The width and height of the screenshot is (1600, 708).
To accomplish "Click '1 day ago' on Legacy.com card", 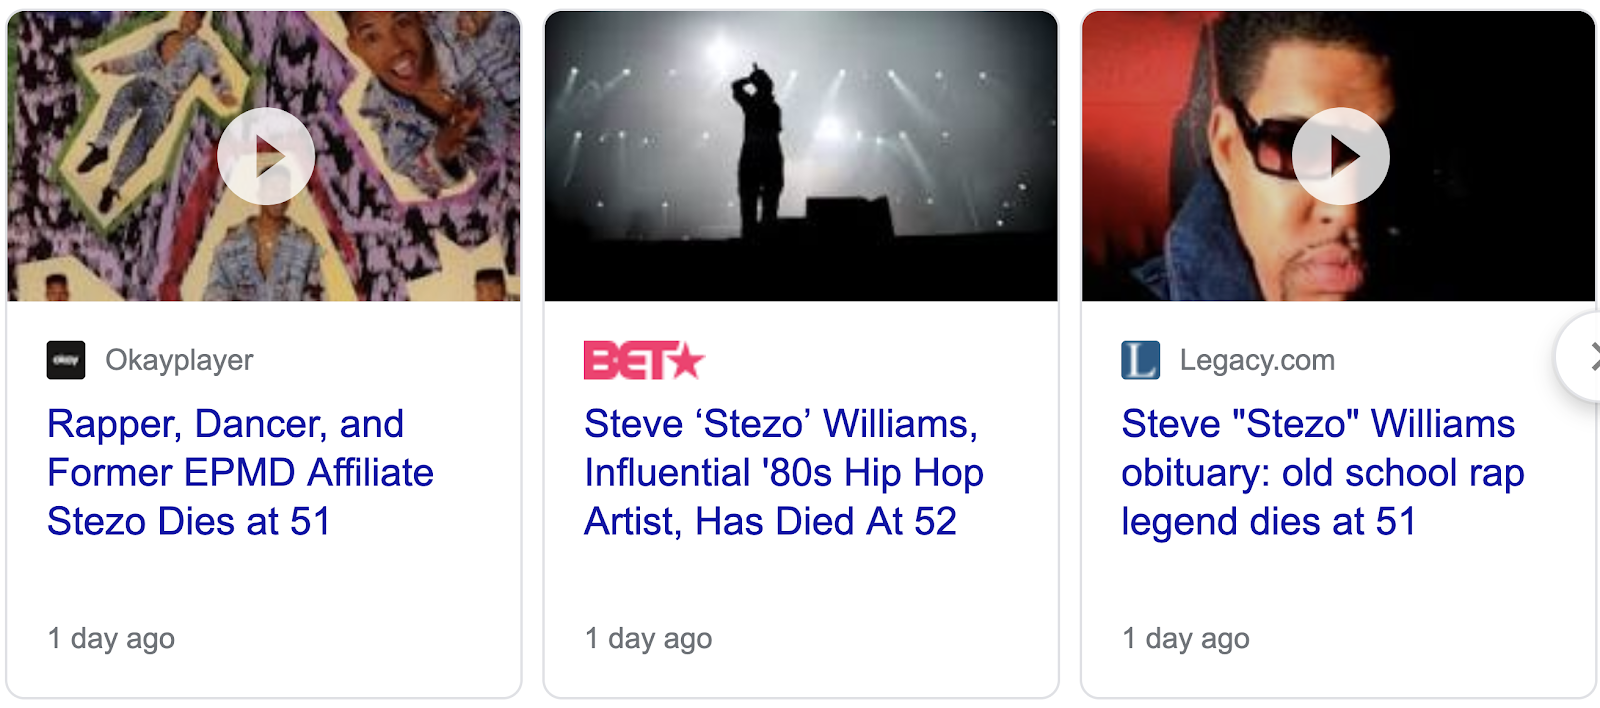I will (1185, 638).
